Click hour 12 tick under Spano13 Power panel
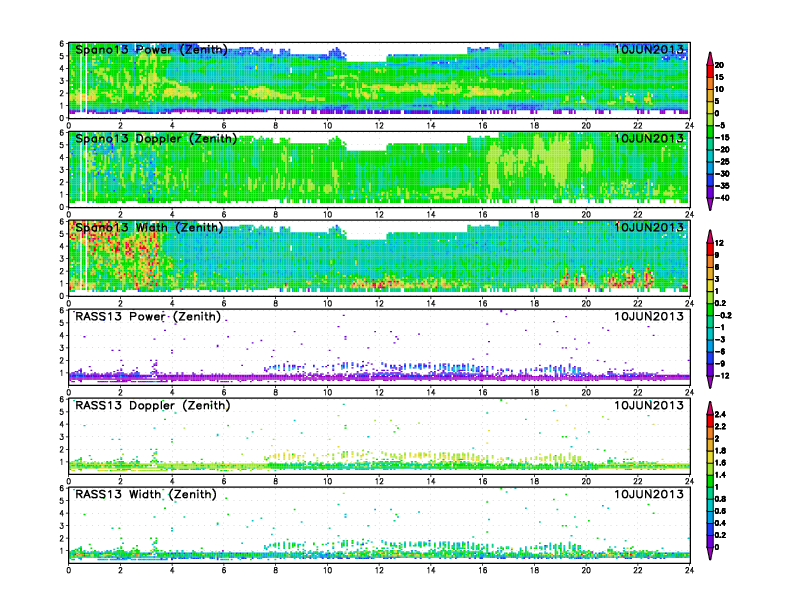The width and height of the screenshot is (792, 612). (x=379, y=125)
